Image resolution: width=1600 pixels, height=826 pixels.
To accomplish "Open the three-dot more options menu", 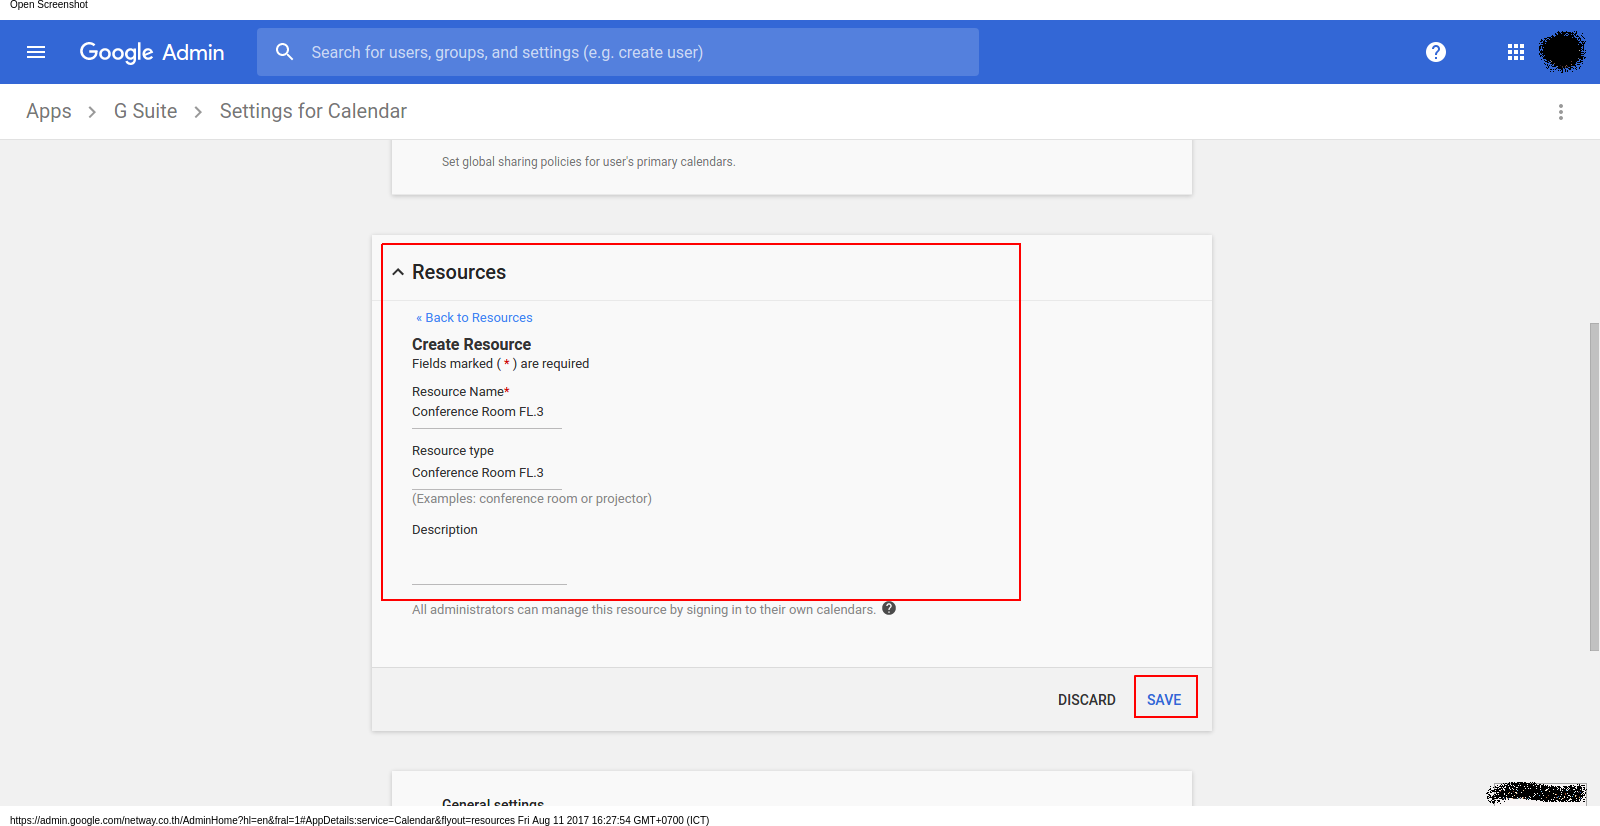I will click(x=1560, y=112).
